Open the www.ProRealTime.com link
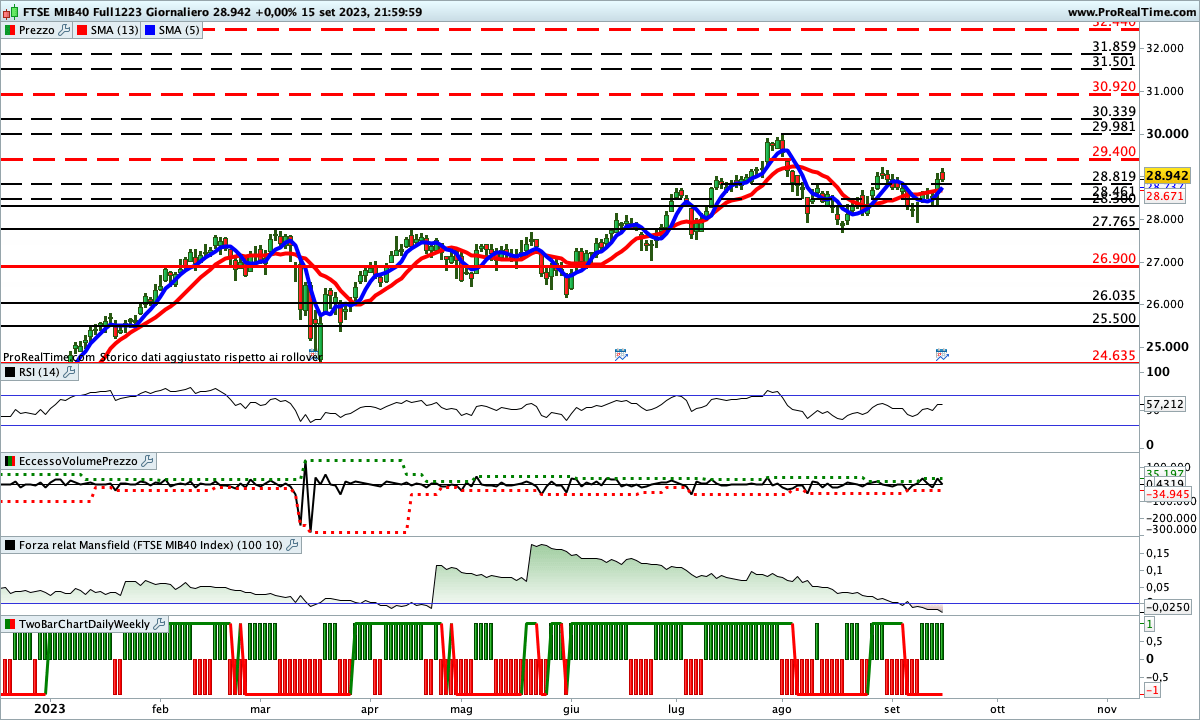The height and width of the screenshot is (720, 1200). (1130, 12)
